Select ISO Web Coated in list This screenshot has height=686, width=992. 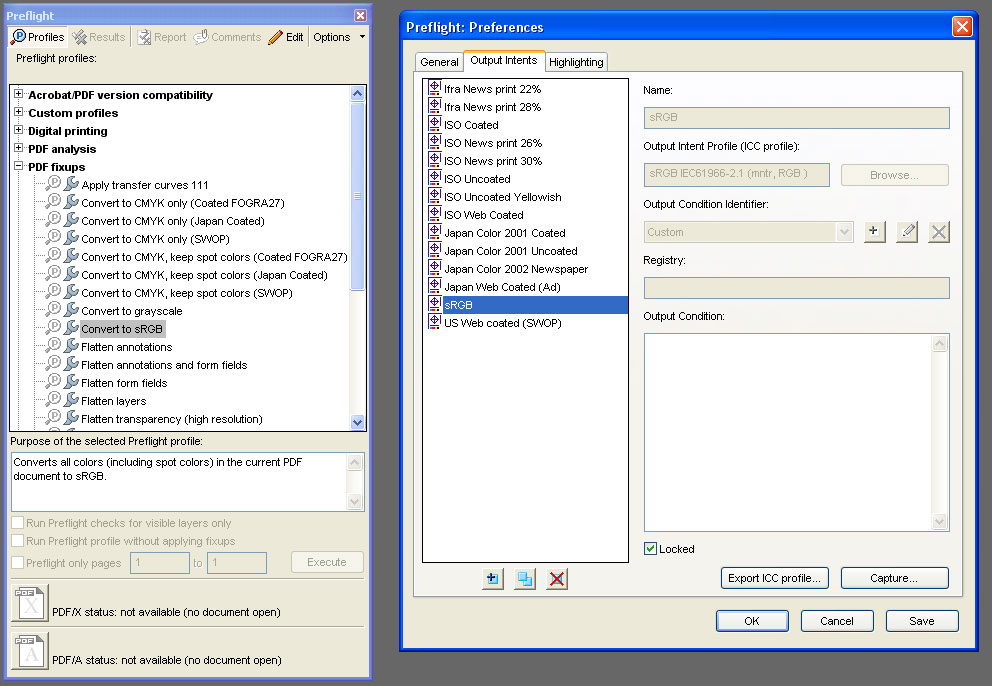click(483, 215)
